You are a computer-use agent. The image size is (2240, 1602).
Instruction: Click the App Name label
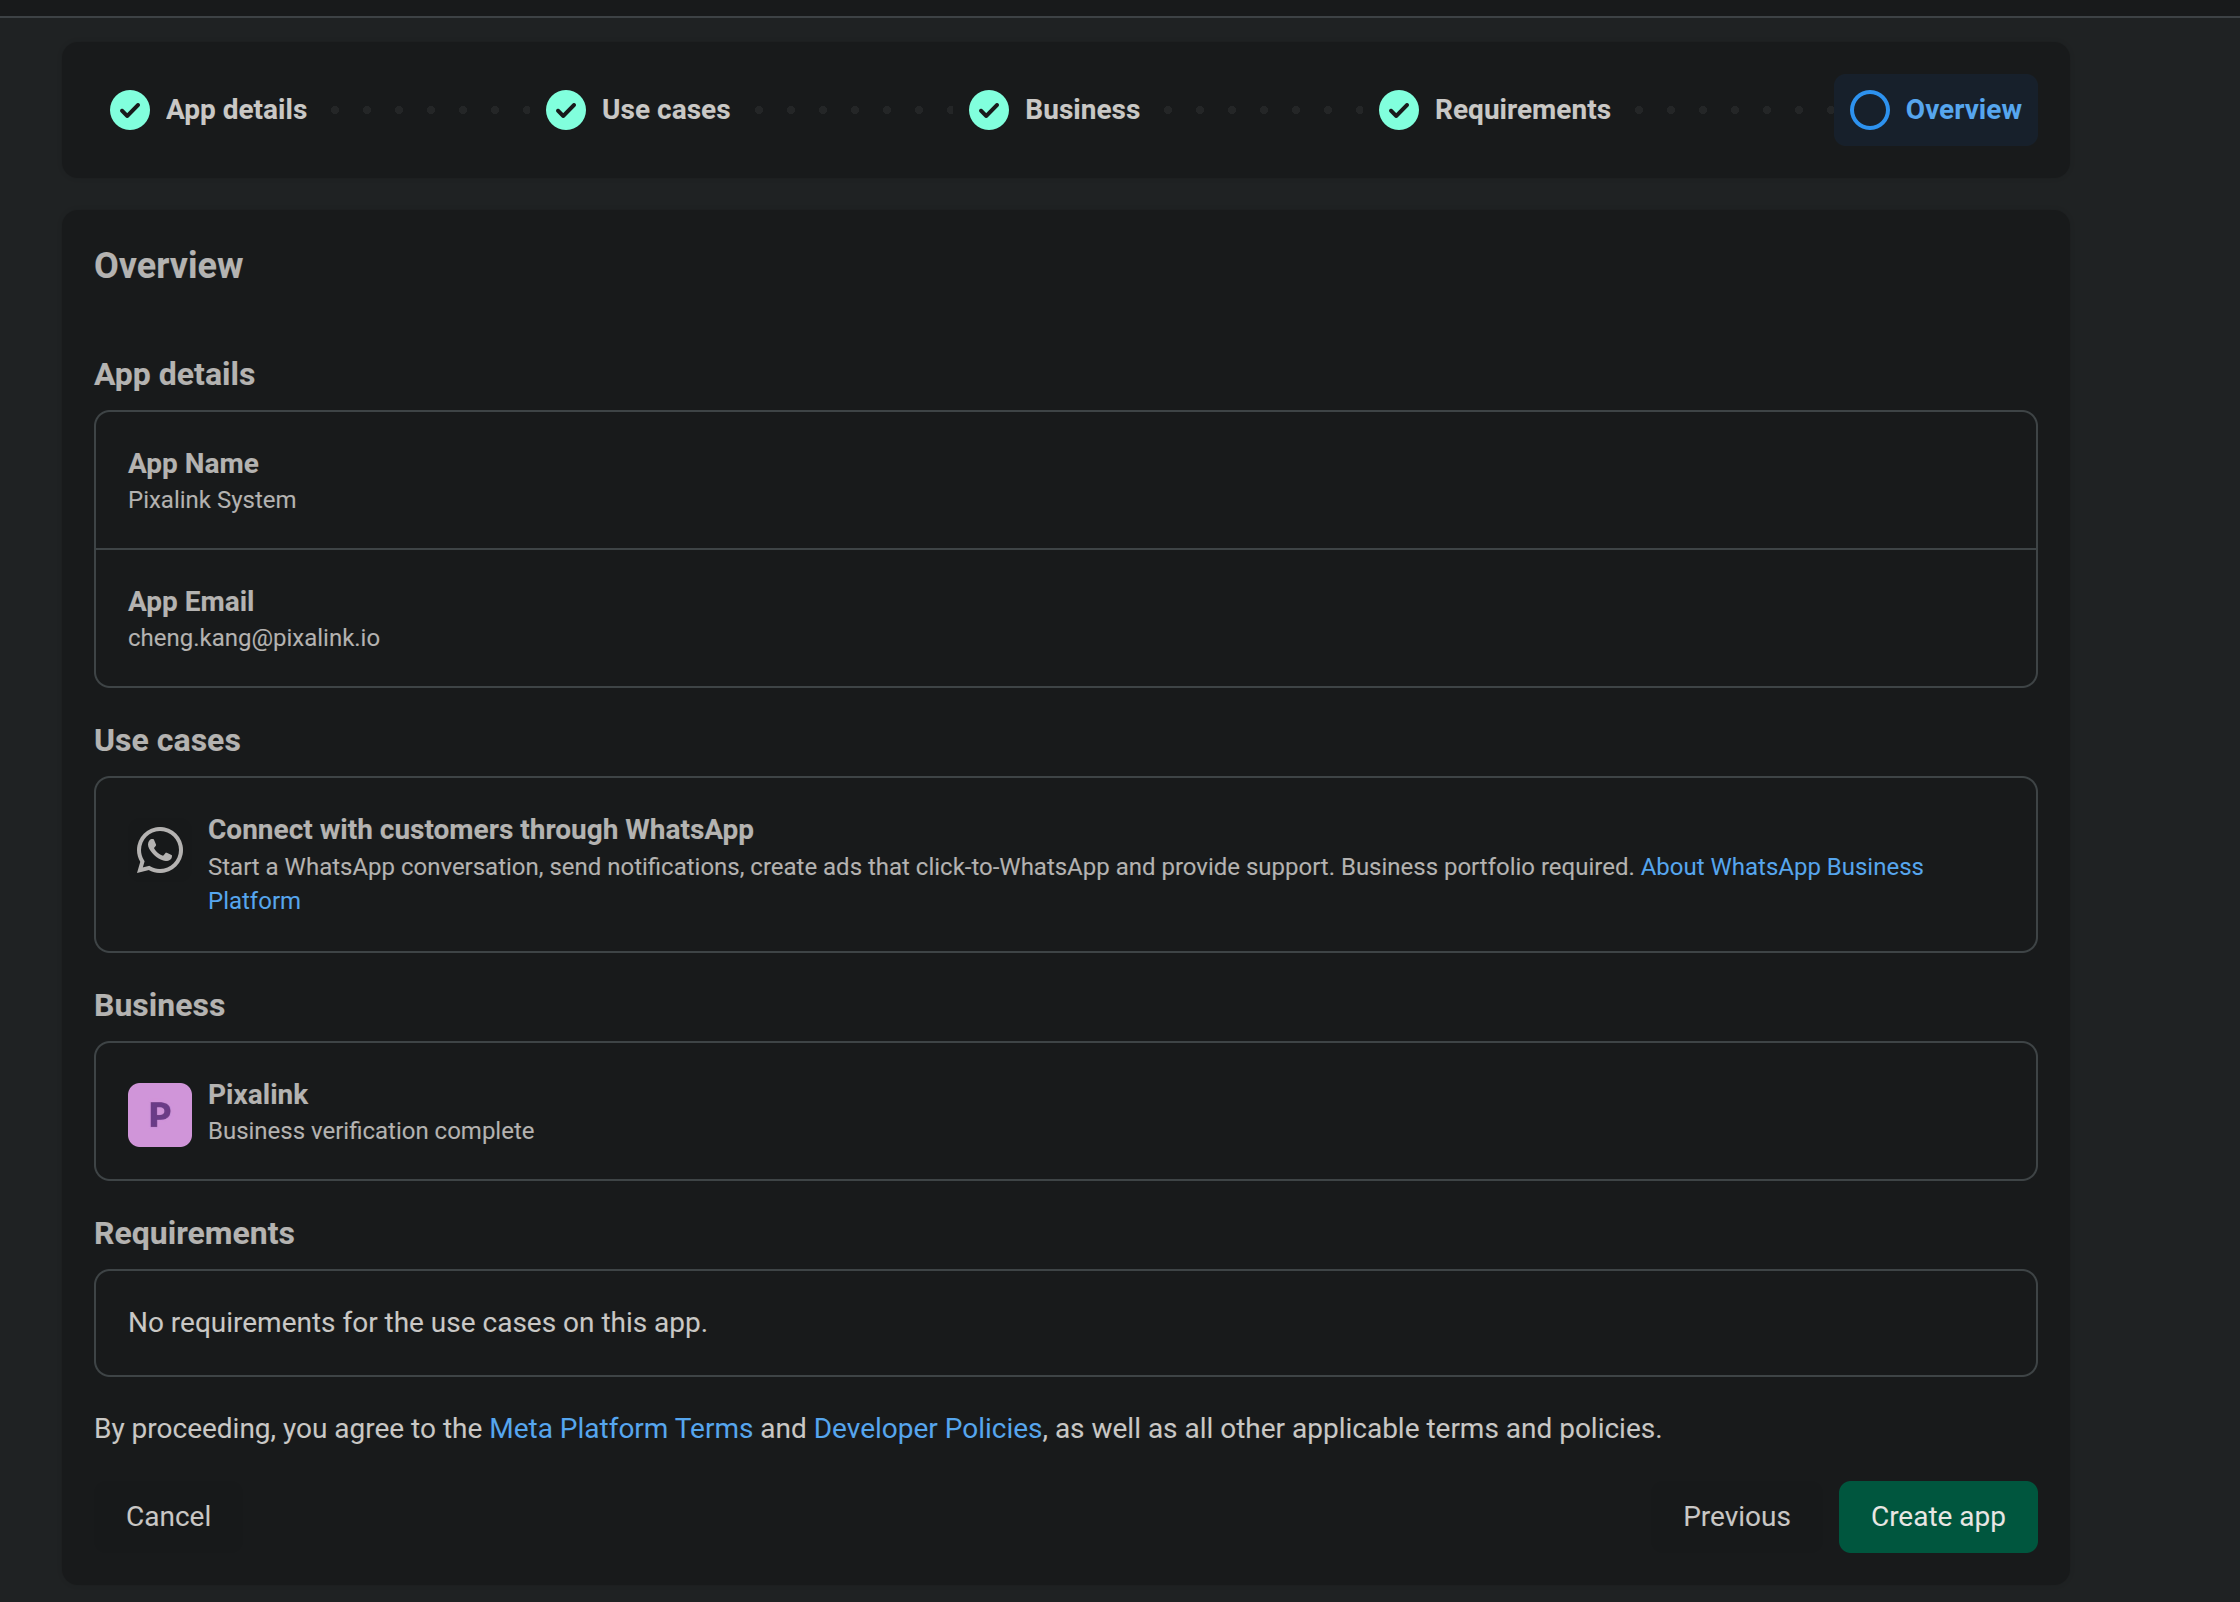(x=193, y=463)
